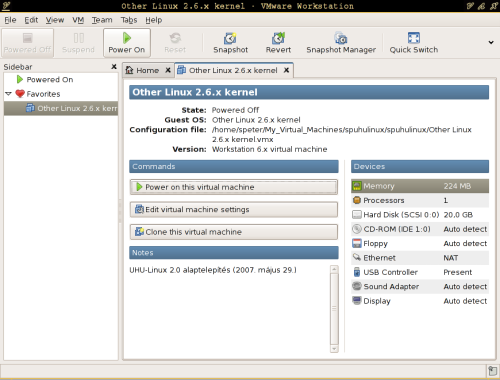This screenshot has width=500, height=380.
Task: Take a Snapshot from the toolbar
Action: [x=230, y=43]
